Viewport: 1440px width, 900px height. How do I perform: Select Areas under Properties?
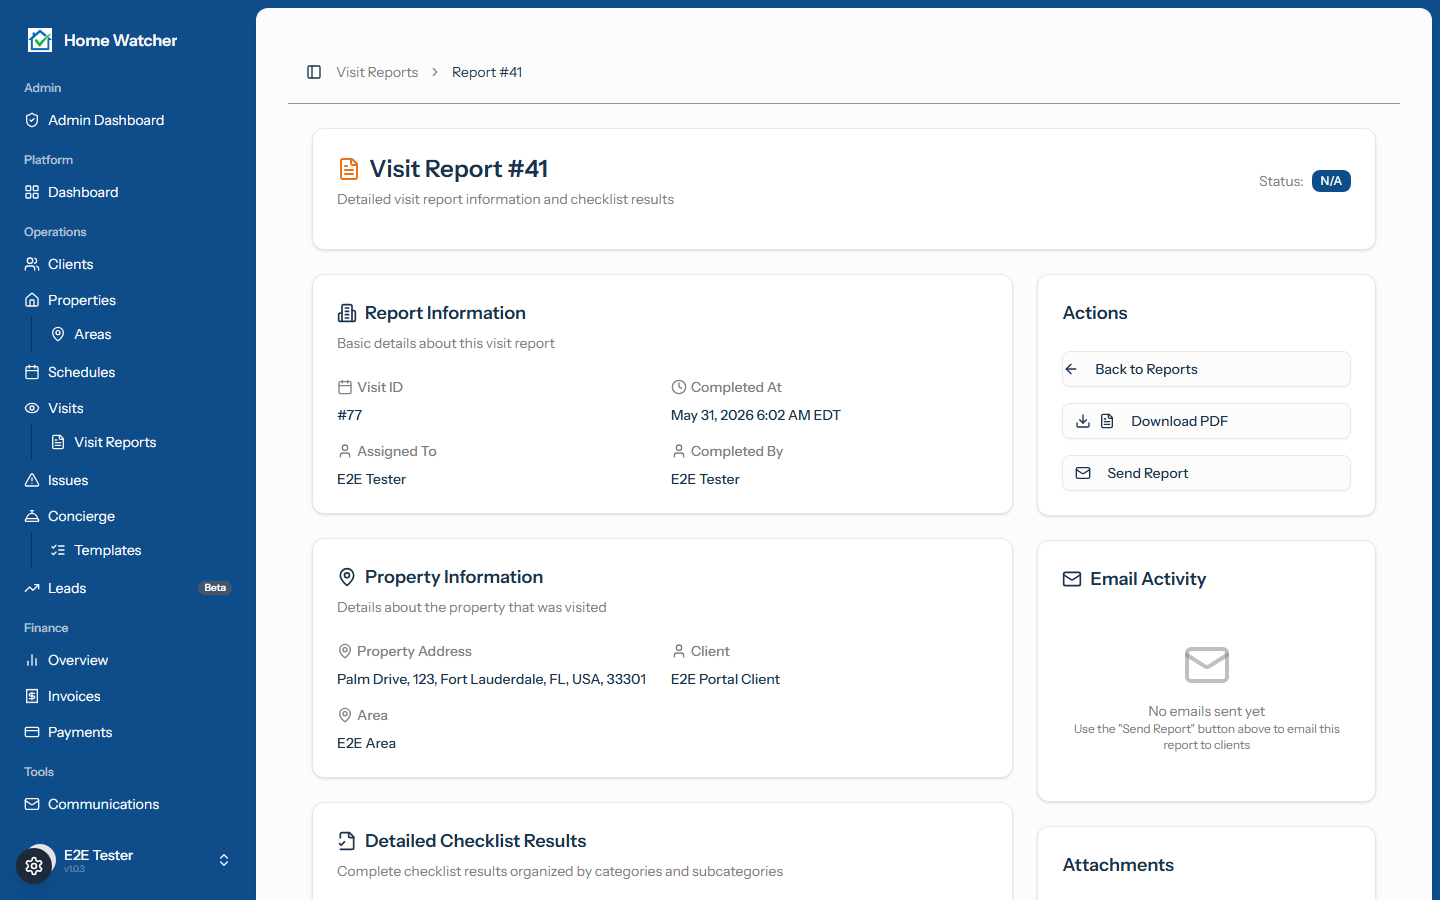pyautogui.click(x=141, y=334)
